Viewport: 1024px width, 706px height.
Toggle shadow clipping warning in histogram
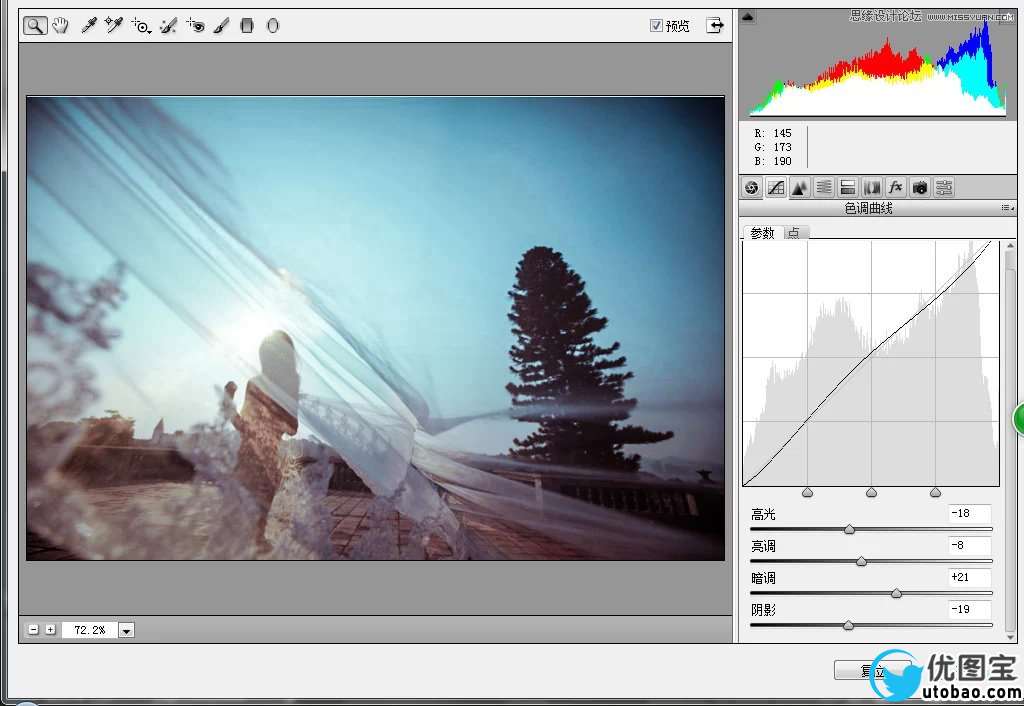pyautogui.click(x=748, y=16)
